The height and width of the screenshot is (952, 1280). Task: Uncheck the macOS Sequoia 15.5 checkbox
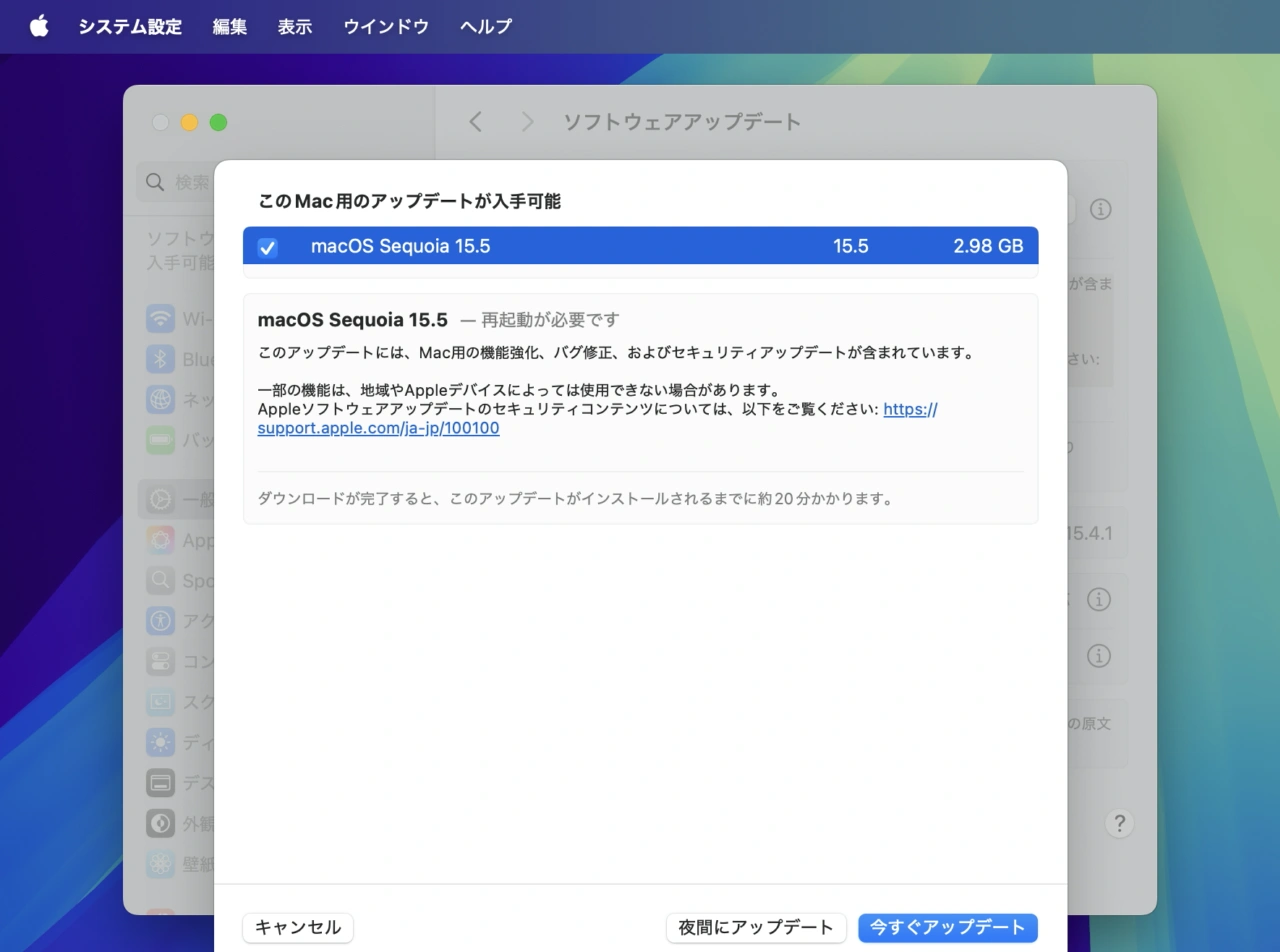click(x=267, y=247)
